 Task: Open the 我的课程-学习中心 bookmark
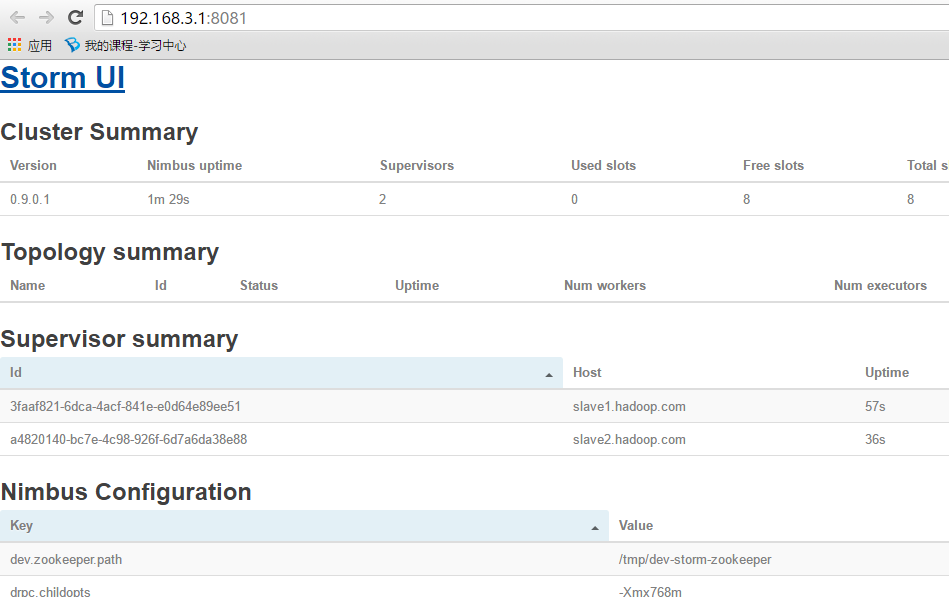(125, 45)
